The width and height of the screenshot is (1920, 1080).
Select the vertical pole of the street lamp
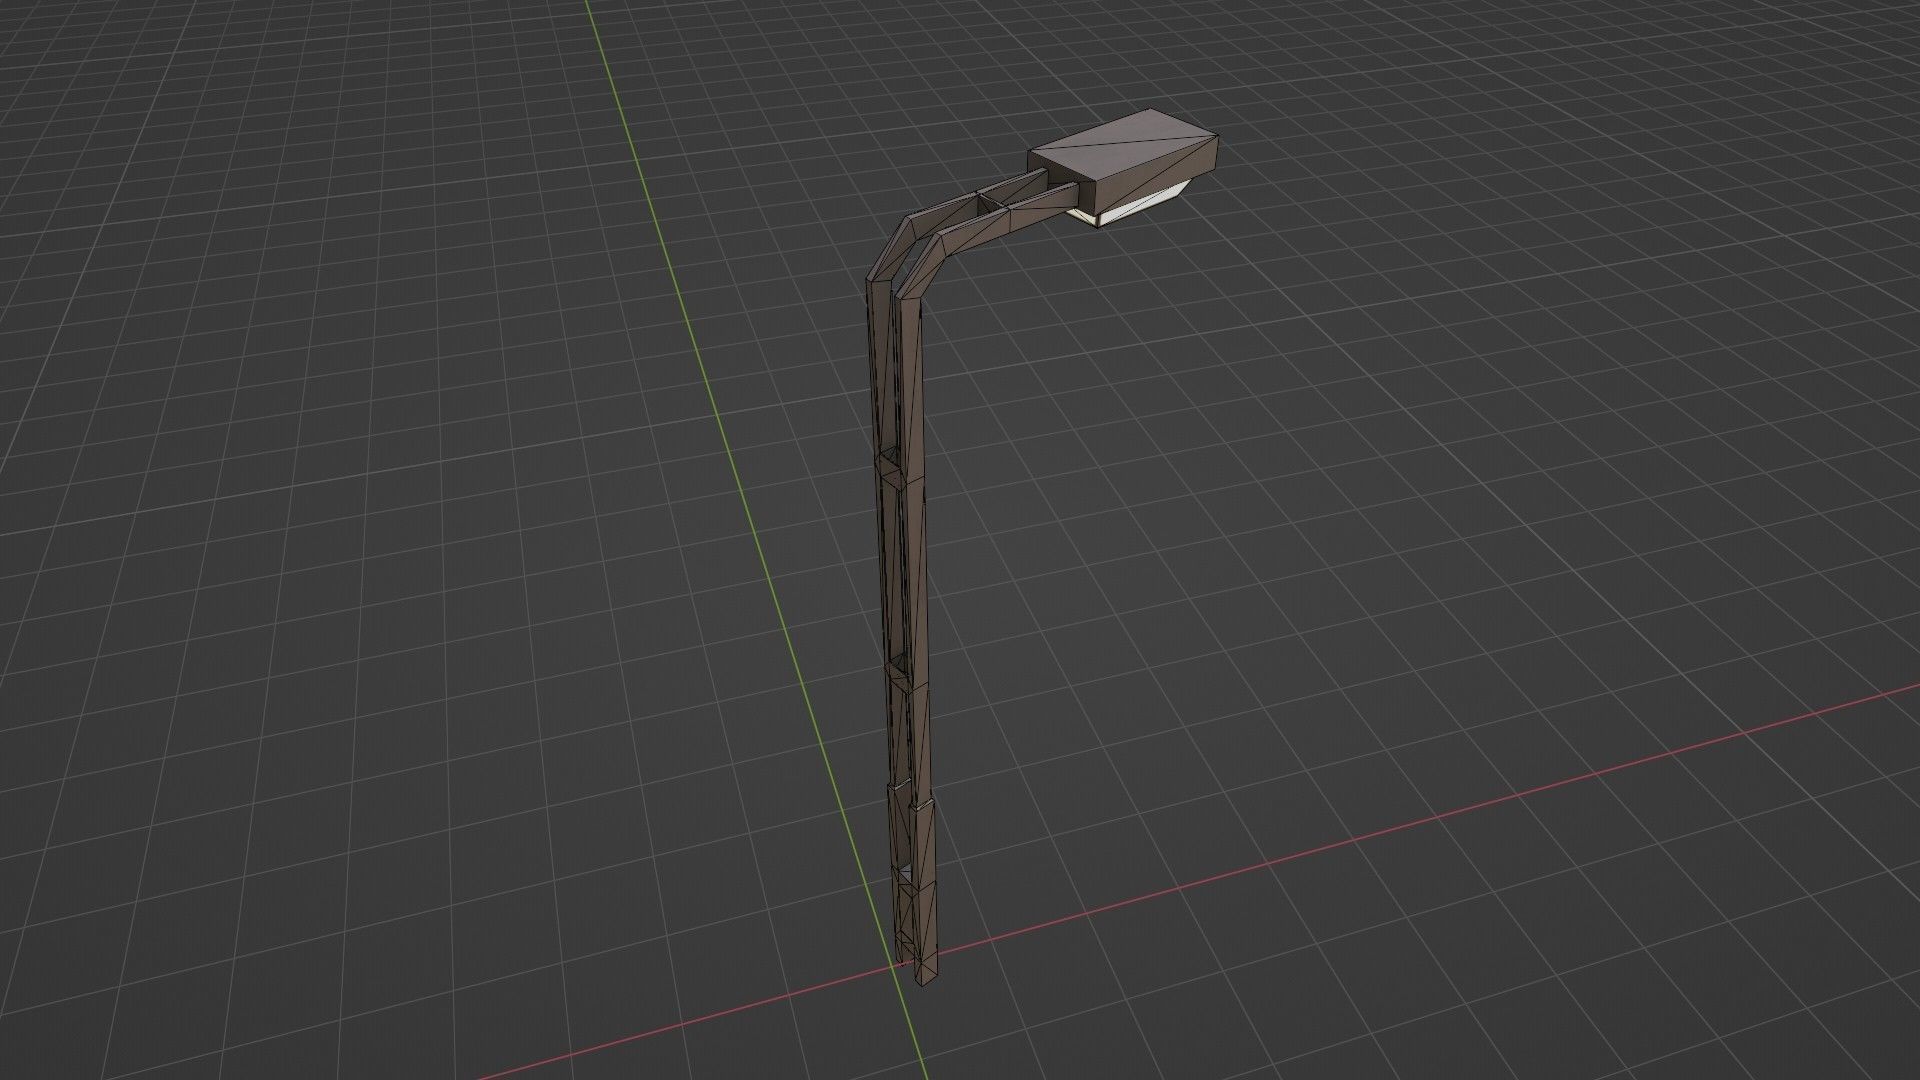coord(904,630)
